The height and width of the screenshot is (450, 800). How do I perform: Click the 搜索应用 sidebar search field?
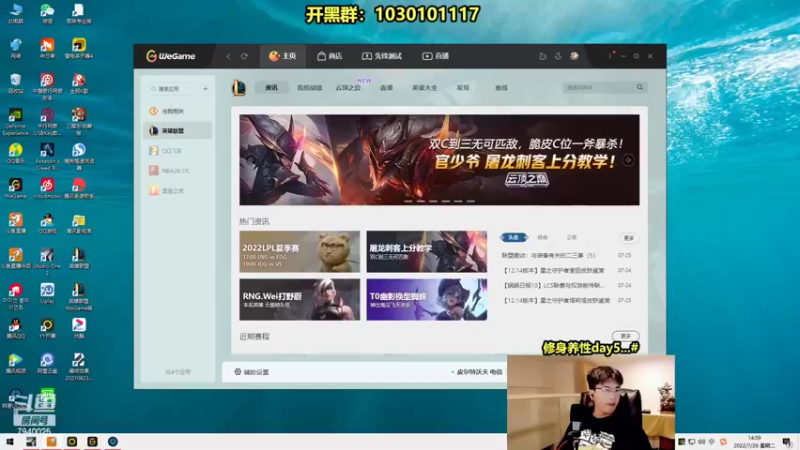(171, 89)
